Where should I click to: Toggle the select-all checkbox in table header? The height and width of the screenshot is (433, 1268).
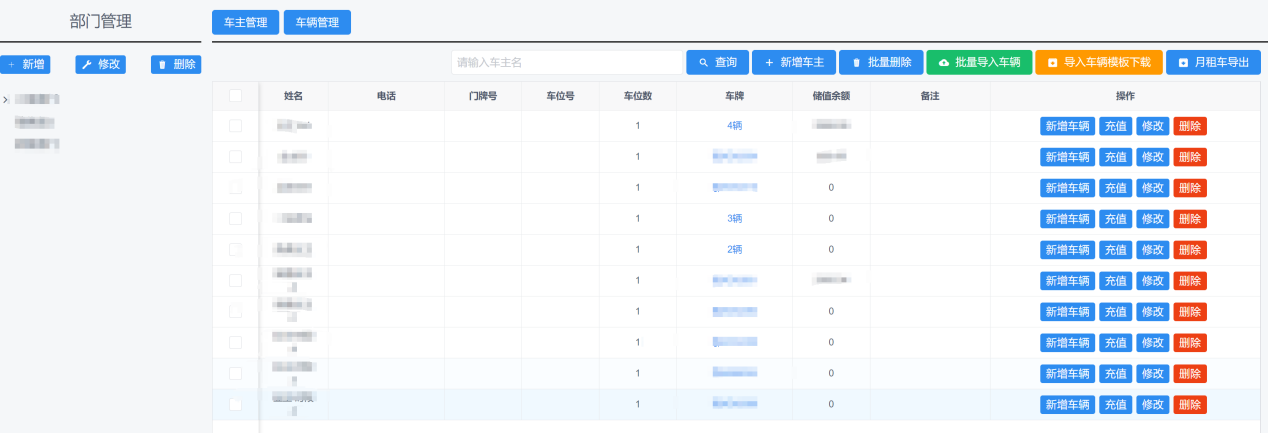(235, 96)
